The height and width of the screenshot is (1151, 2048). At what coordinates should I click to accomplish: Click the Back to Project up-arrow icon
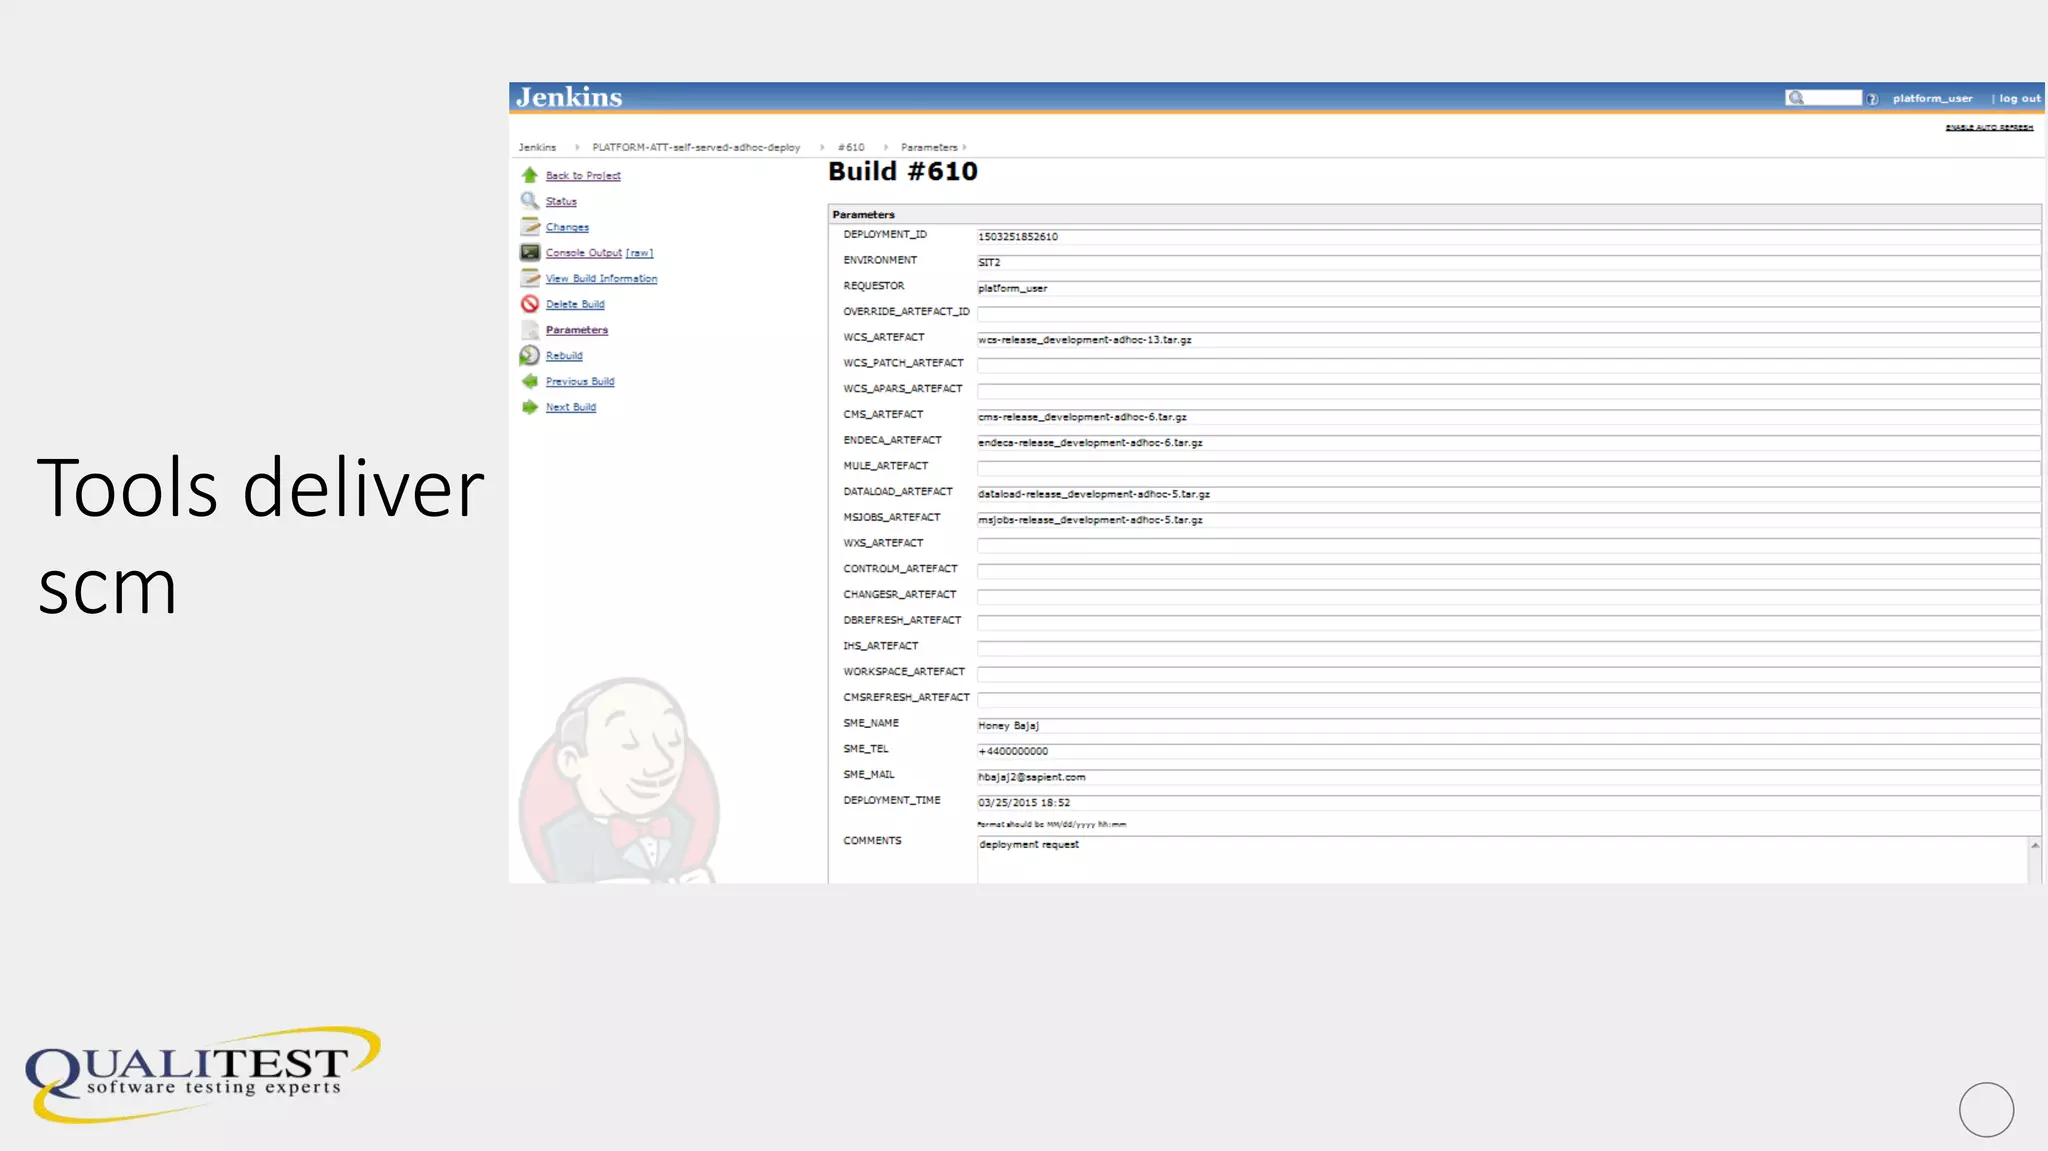[x=530, y=175]
